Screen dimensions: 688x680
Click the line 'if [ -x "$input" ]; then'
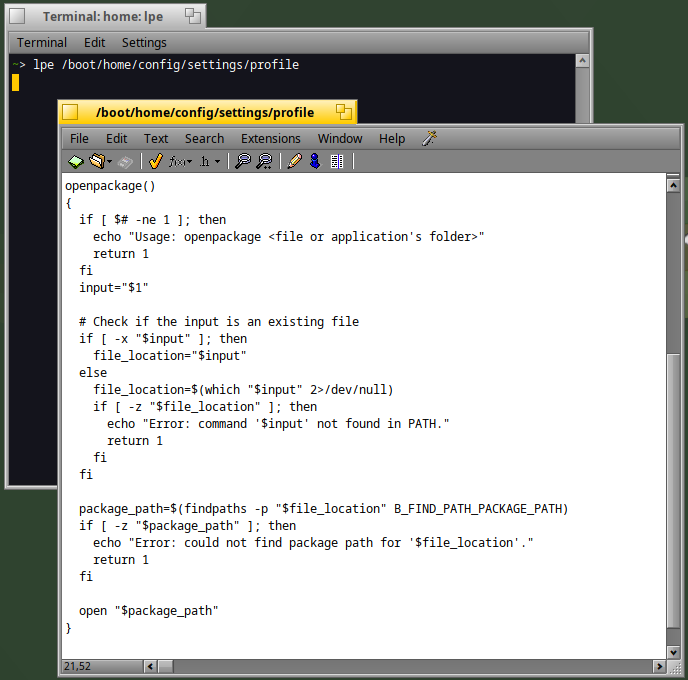pos(163,339)
